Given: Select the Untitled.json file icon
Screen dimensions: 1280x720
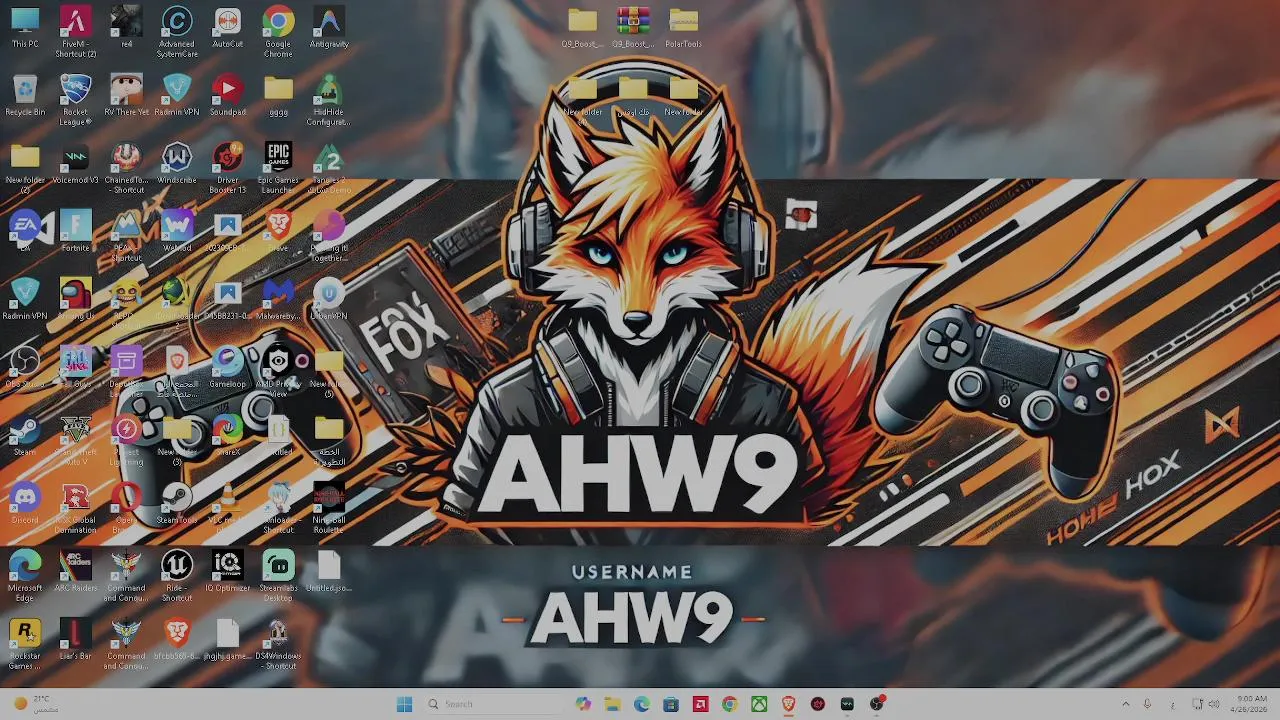Looking at the screenshot, I should 329,572.
